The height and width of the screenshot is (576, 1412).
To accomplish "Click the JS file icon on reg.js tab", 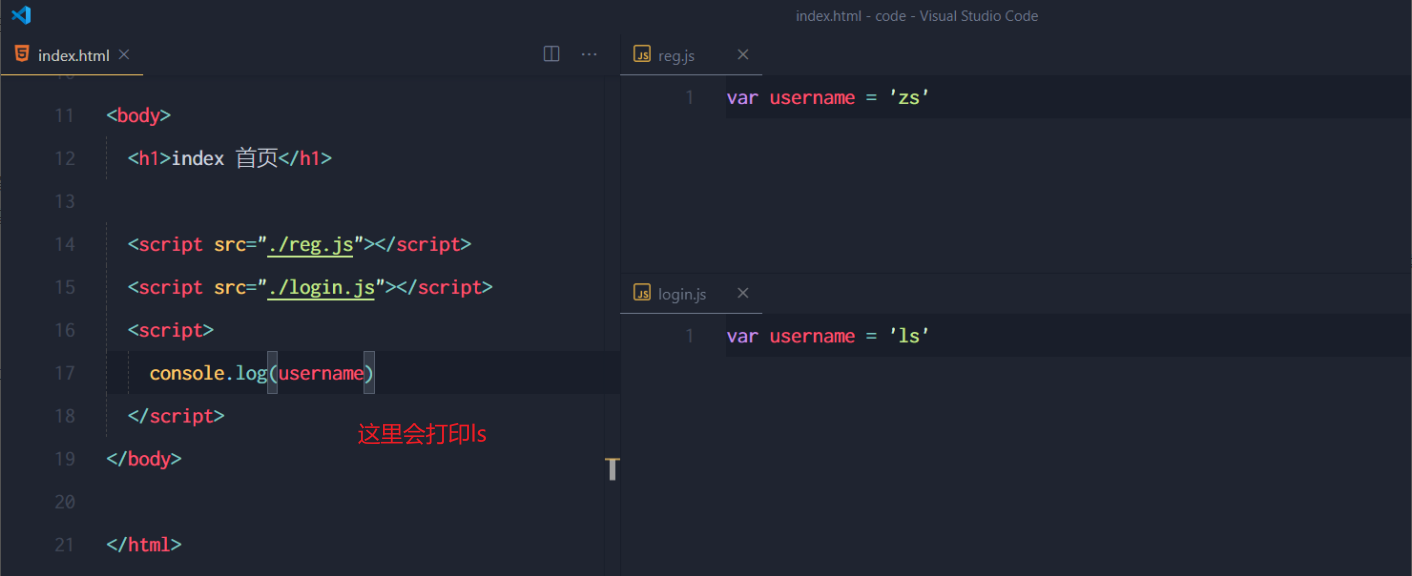I will 642,55.
